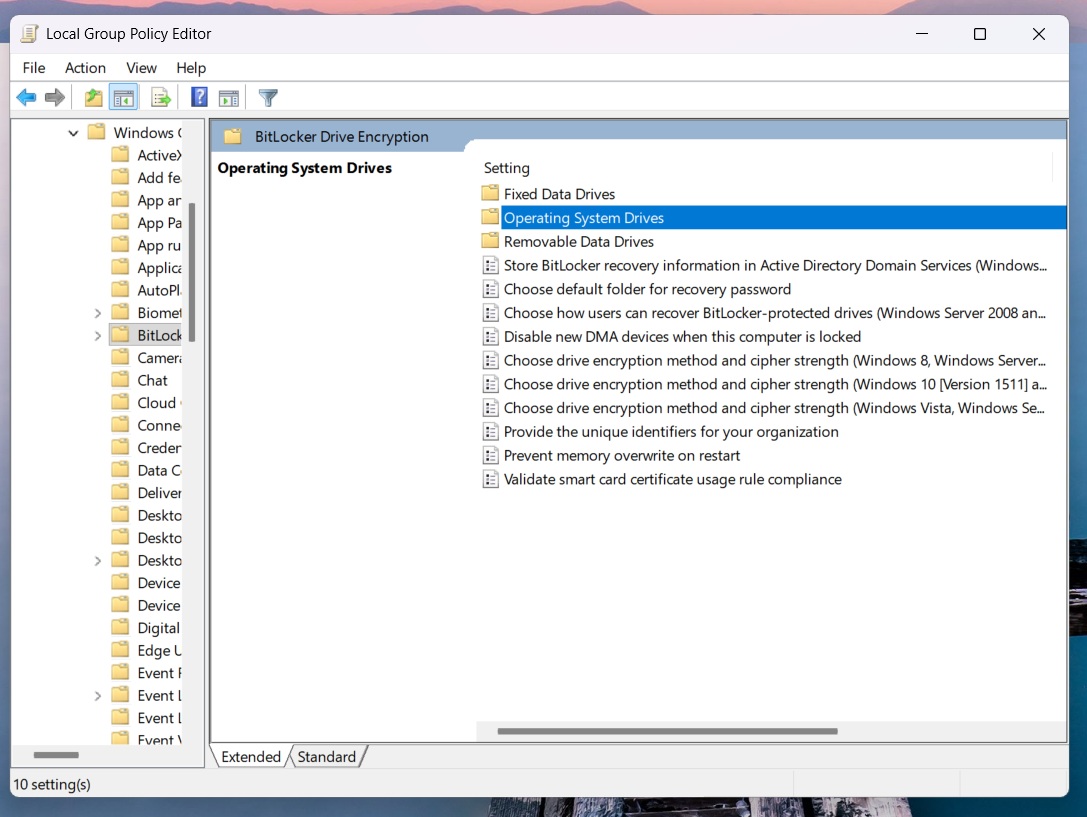Toggle the Show/Hide Console Tree icon

coord(123,97)
